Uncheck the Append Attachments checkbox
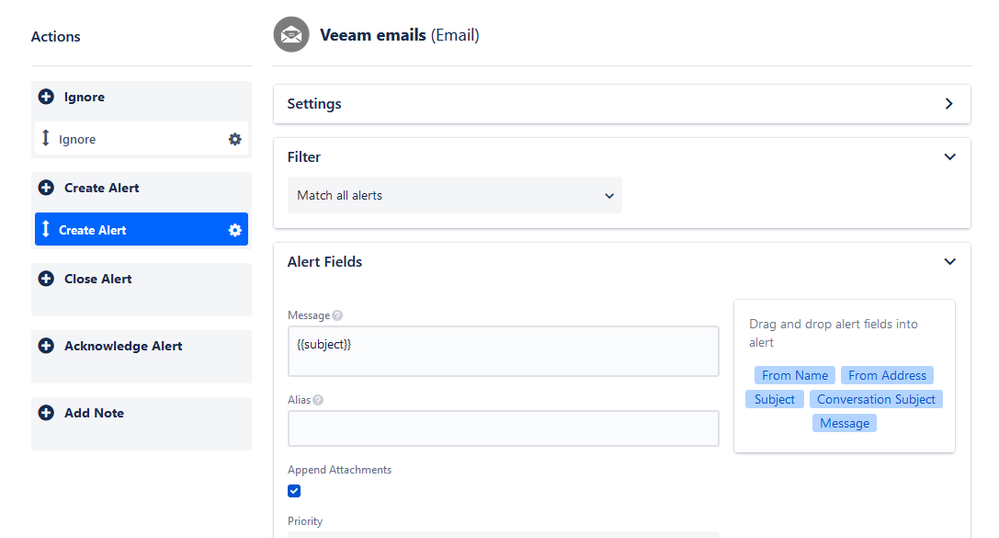This screenshot has height=538, width=999. 294,491
